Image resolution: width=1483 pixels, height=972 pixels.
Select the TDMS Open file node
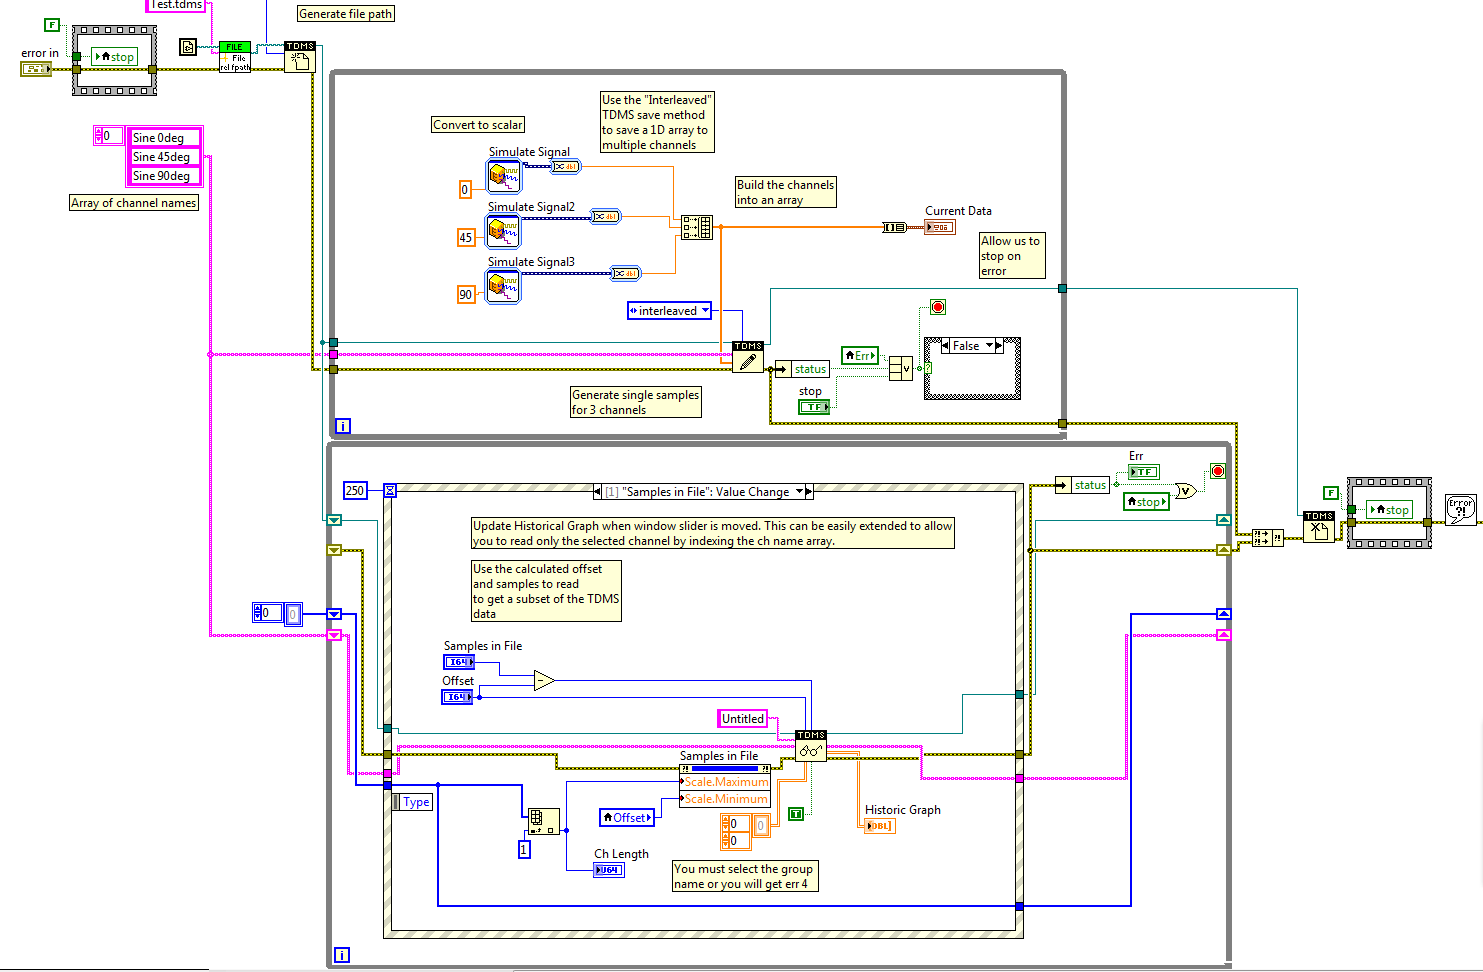pyautogui.click(x=300, y=57)
